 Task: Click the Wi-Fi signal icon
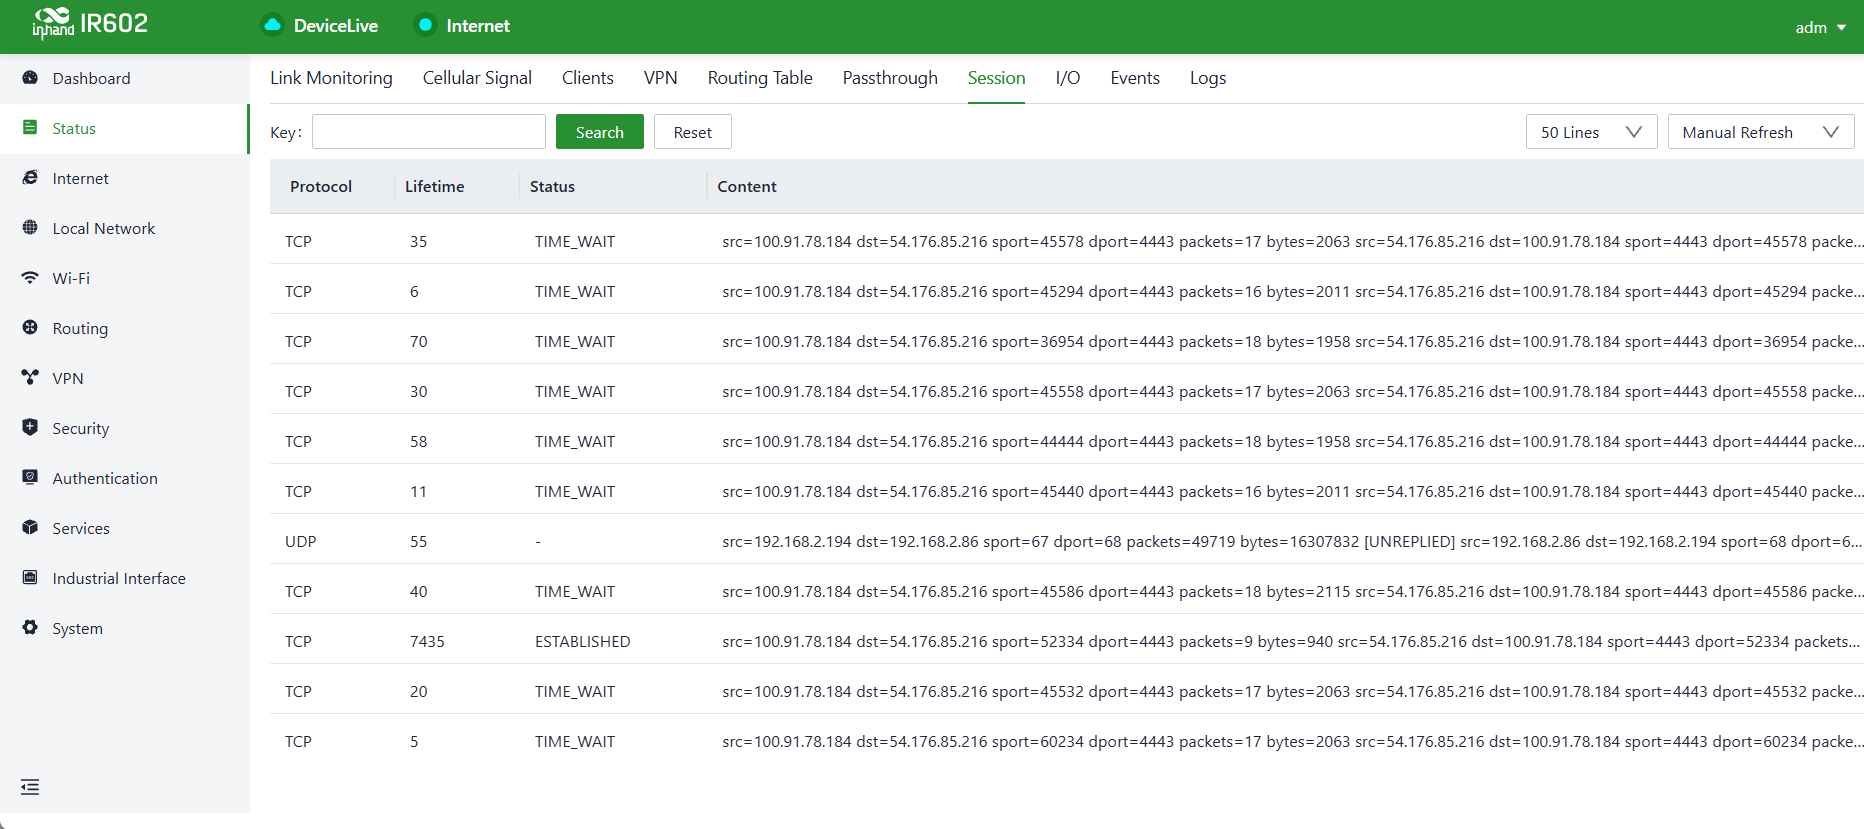click(30, 278)
